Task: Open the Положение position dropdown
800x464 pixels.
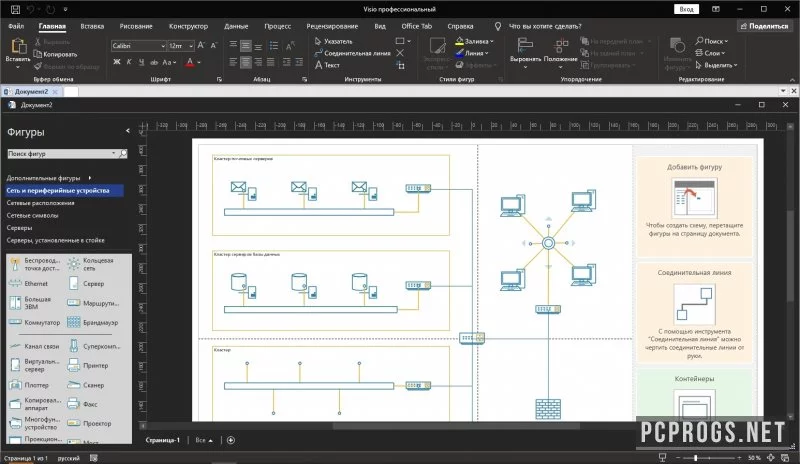Action: point(561,53)
